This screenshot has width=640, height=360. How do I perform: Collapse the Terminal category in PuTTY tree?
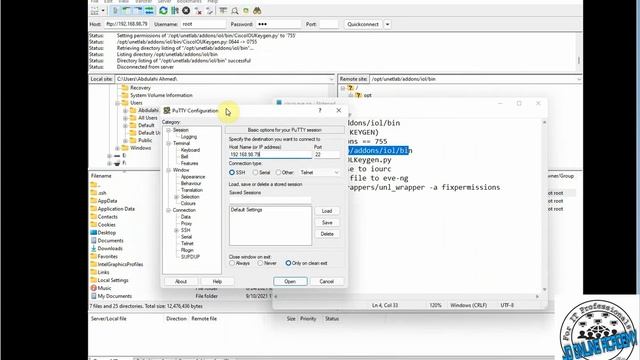coord(168,143)
